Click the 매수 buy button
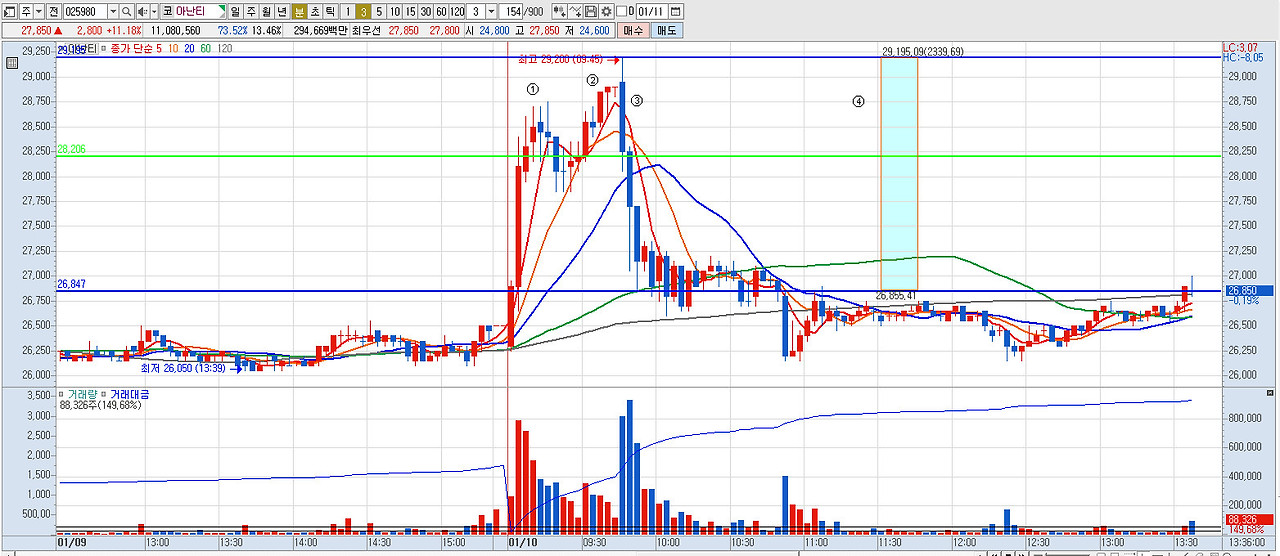 634,31
